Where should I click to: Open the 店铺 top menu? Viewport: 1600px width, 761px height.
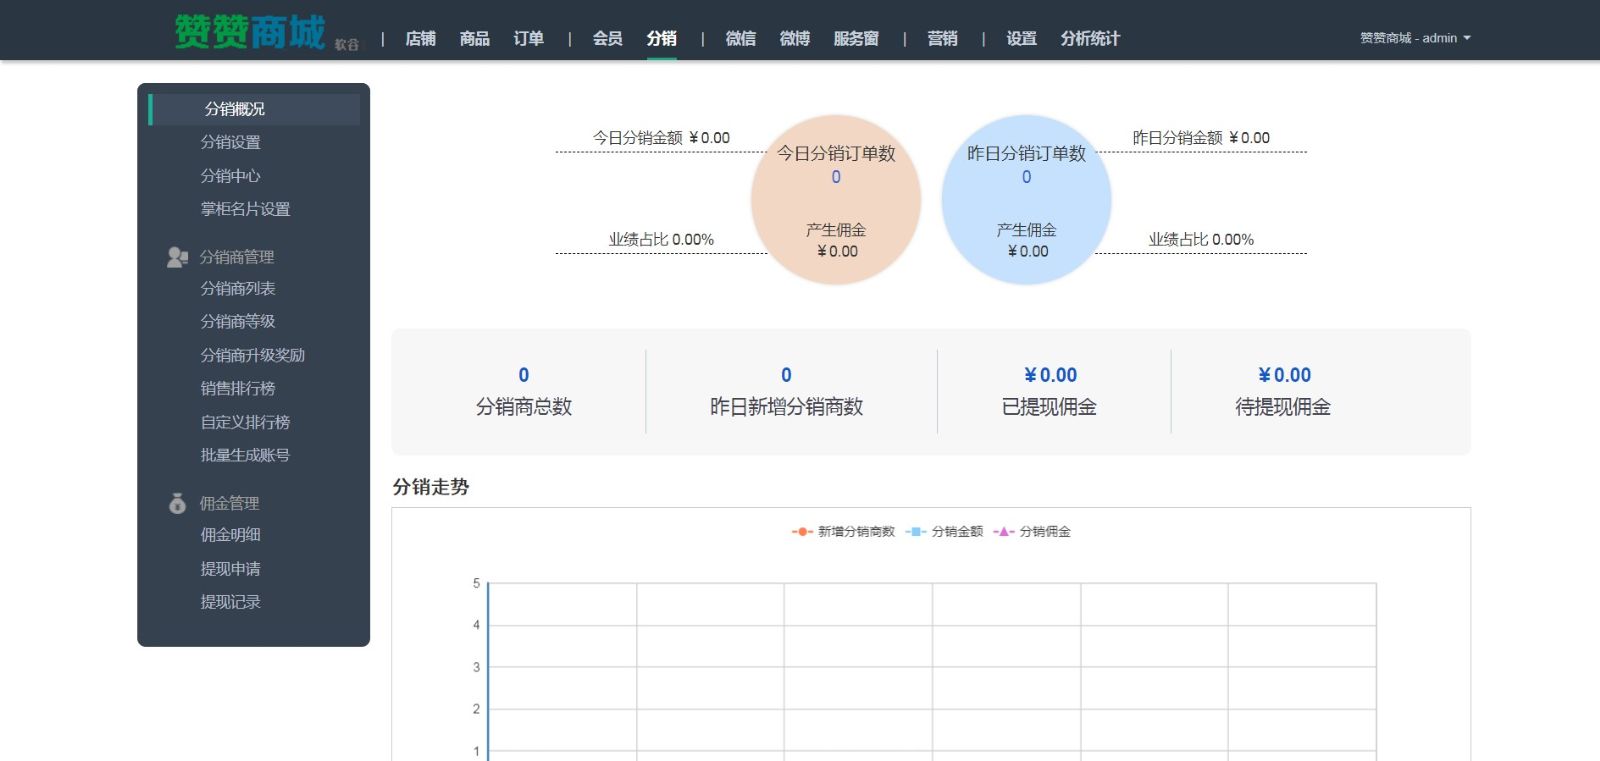[420, 38]
